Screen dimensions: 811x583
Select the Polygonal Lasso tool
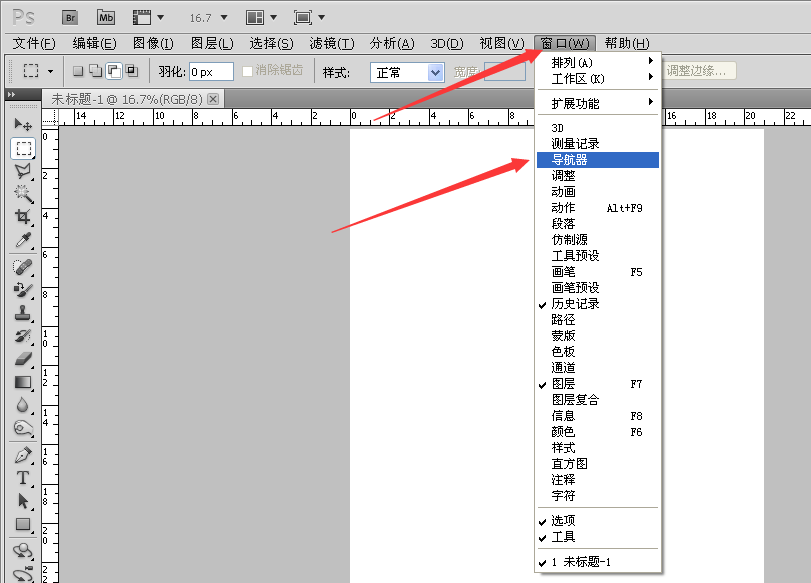(x=23, y=171)
